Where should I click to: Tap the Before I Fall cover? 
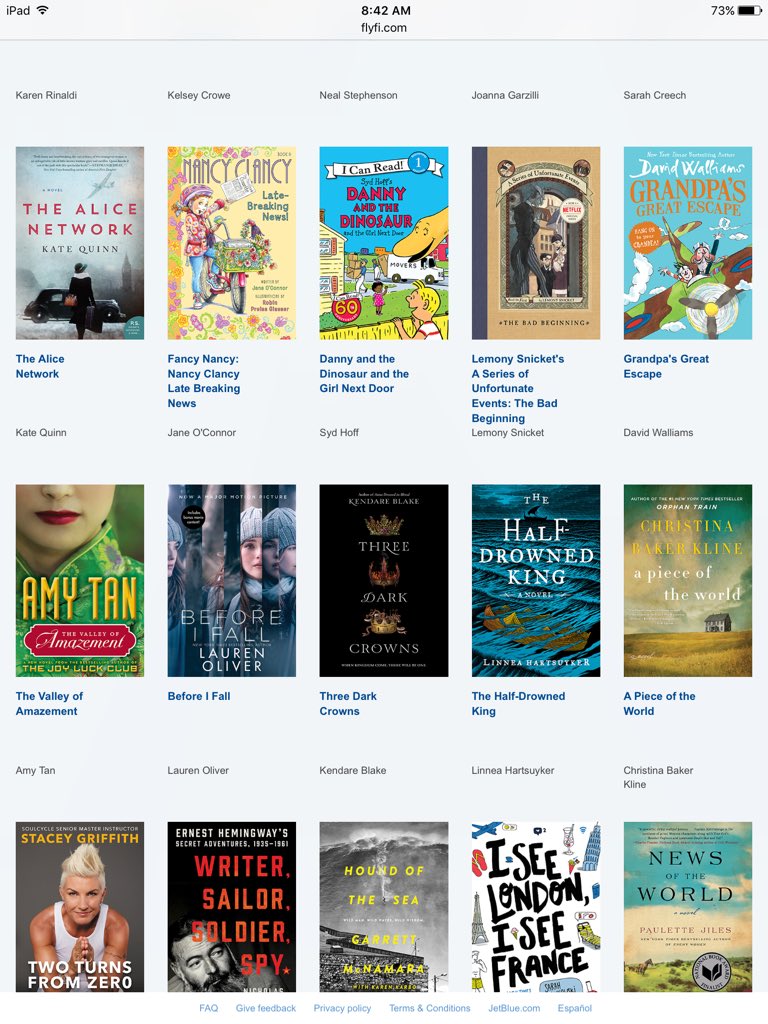tap(232, 581)
